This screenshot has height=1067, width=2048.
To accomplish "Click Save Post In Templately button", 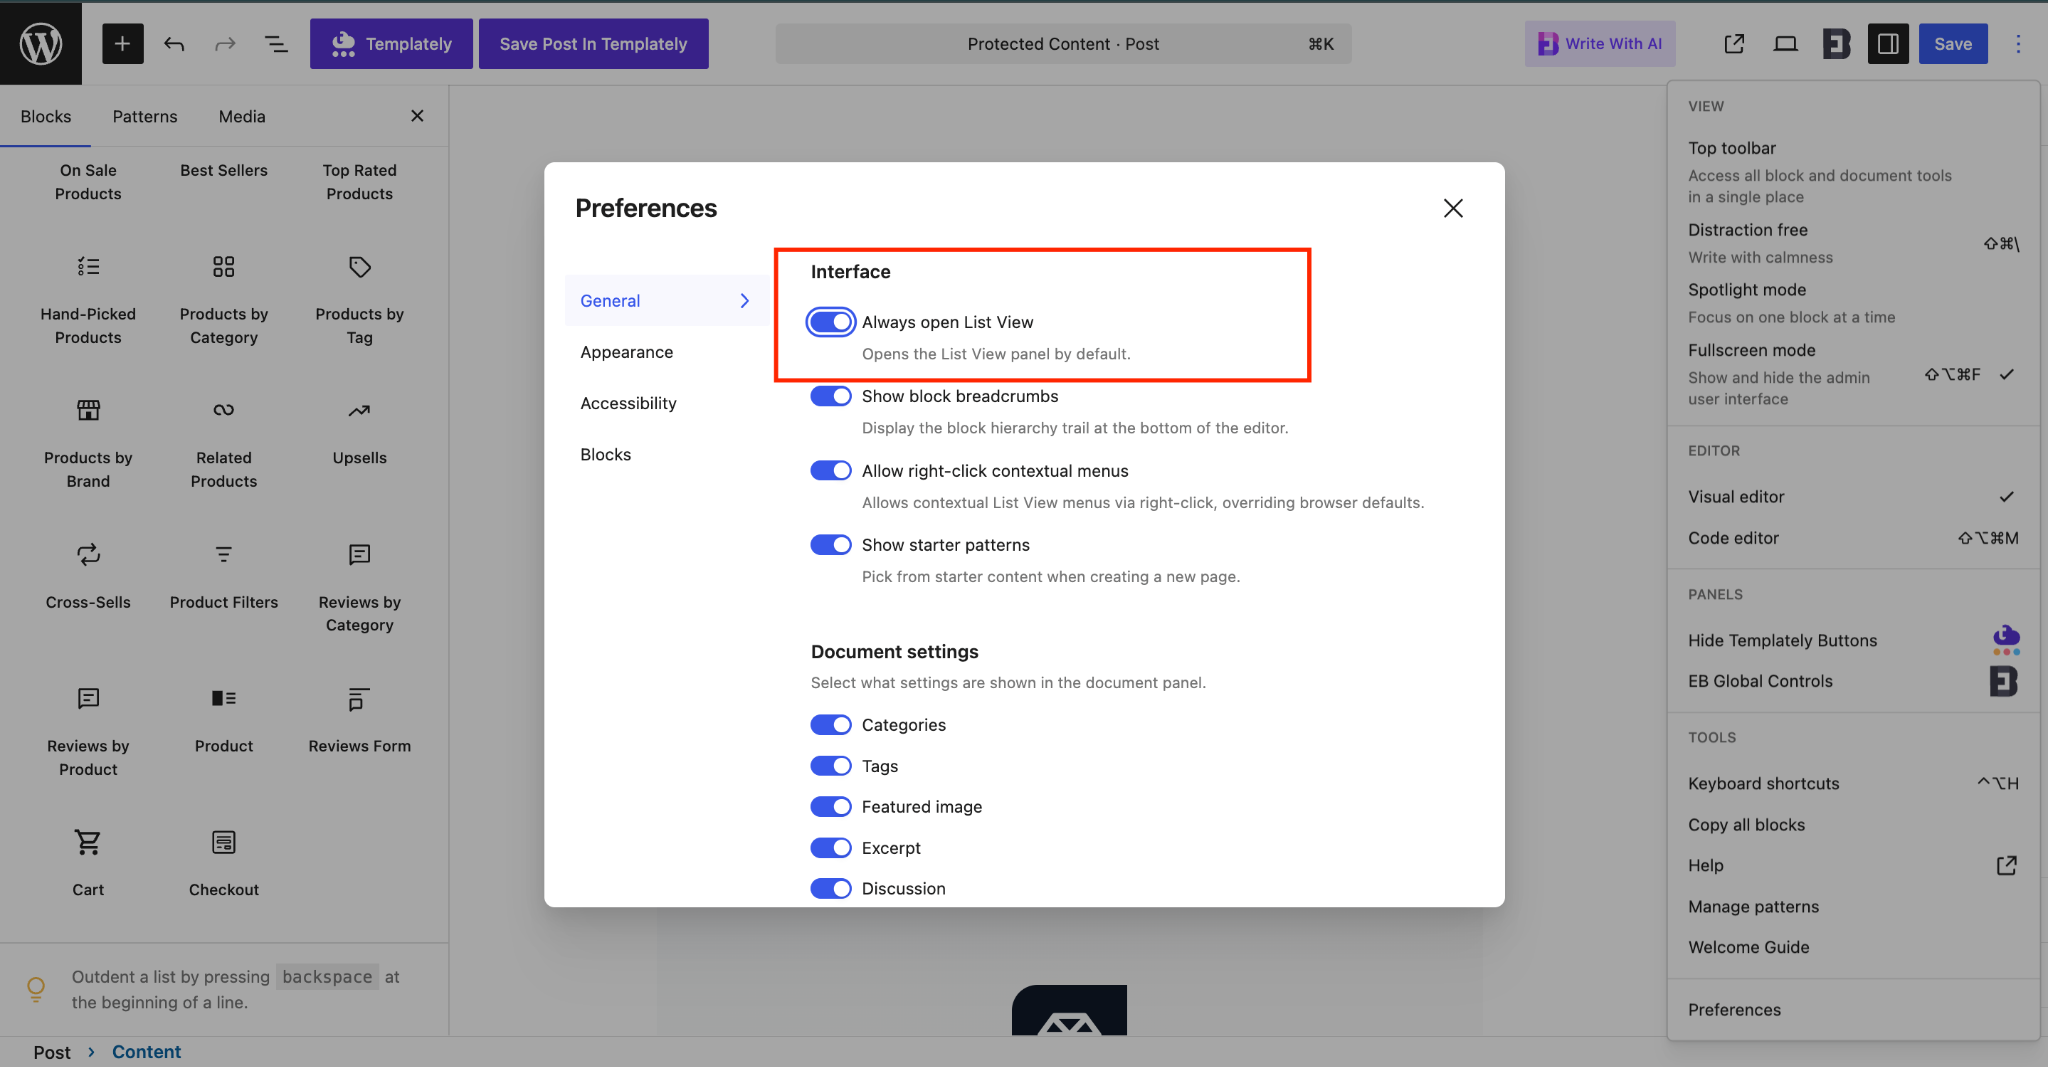I will tap(594, 44).
